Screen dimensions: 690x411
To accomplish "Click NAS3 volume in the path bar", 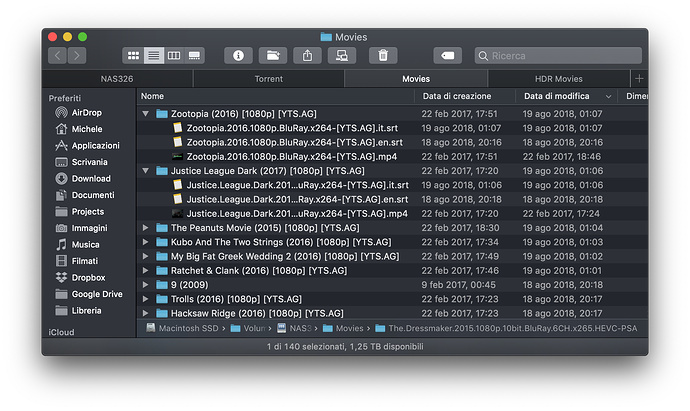I will pos(295,328).
